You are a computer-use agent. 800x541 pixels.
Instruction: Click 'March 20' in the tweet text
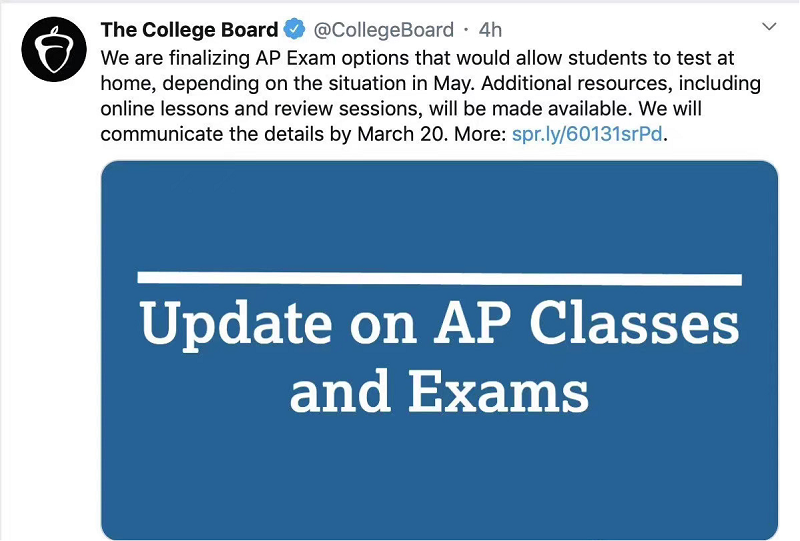(403, 134)
